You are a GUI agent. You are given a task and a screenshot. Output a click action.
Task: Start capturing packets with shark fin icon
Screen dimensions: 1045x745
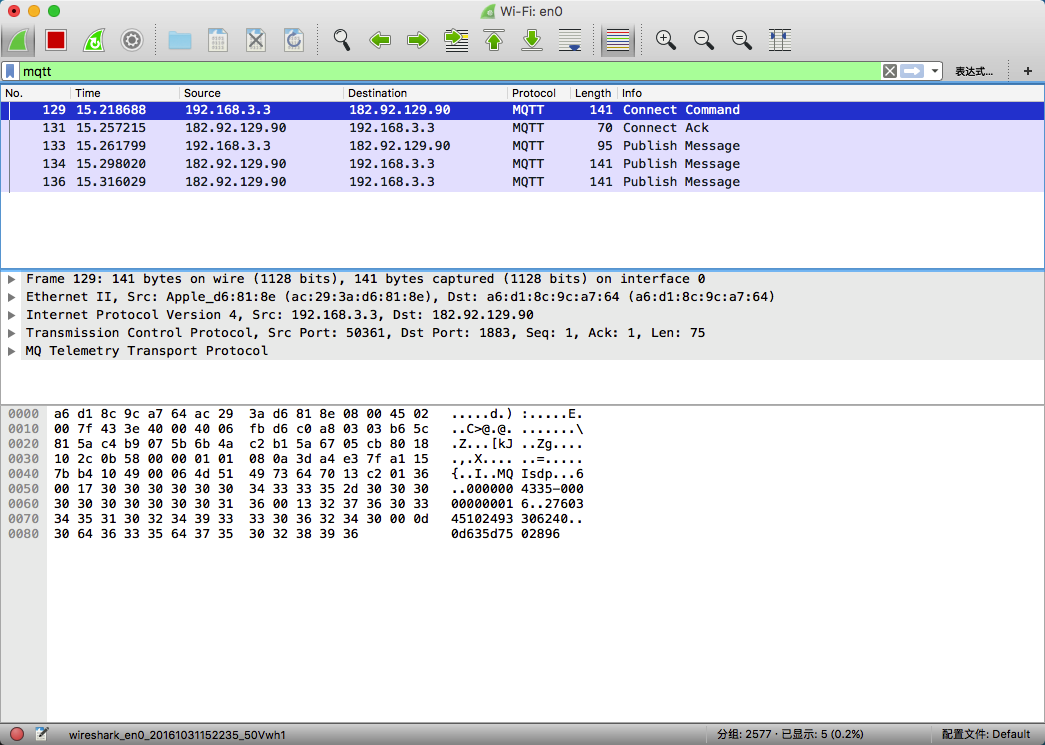pyautogui.click(x=18, y=40)
